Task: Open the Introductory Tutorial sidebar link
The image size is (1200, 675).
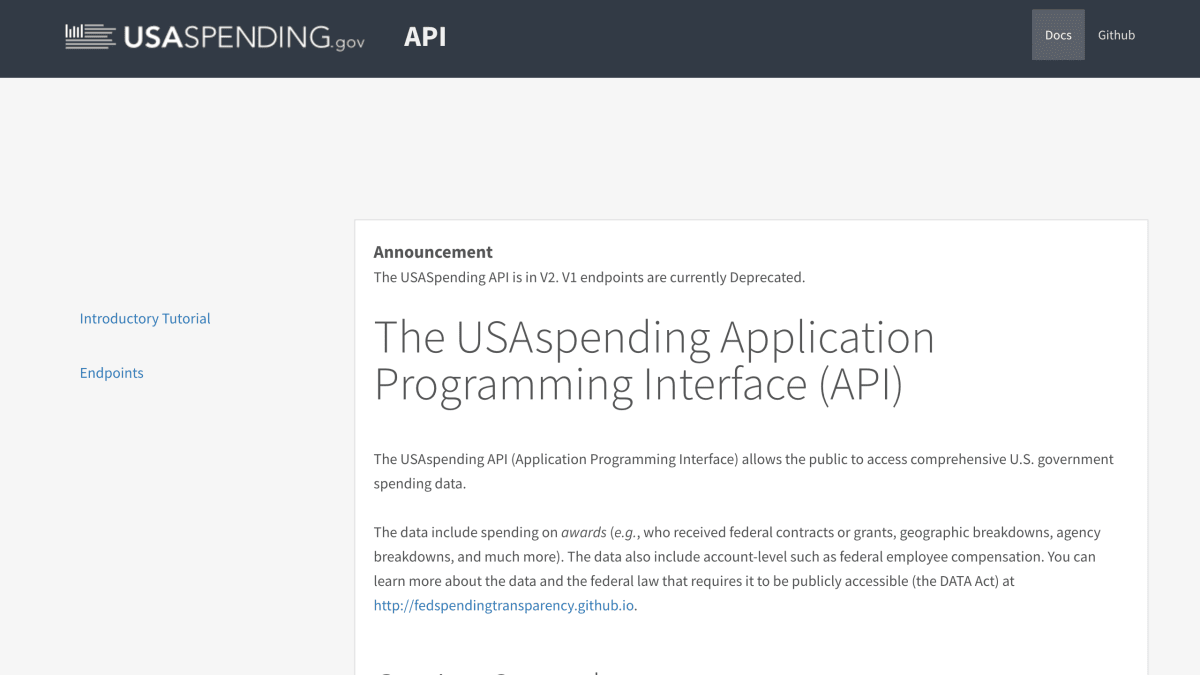Action: click(x=145, y=319)
